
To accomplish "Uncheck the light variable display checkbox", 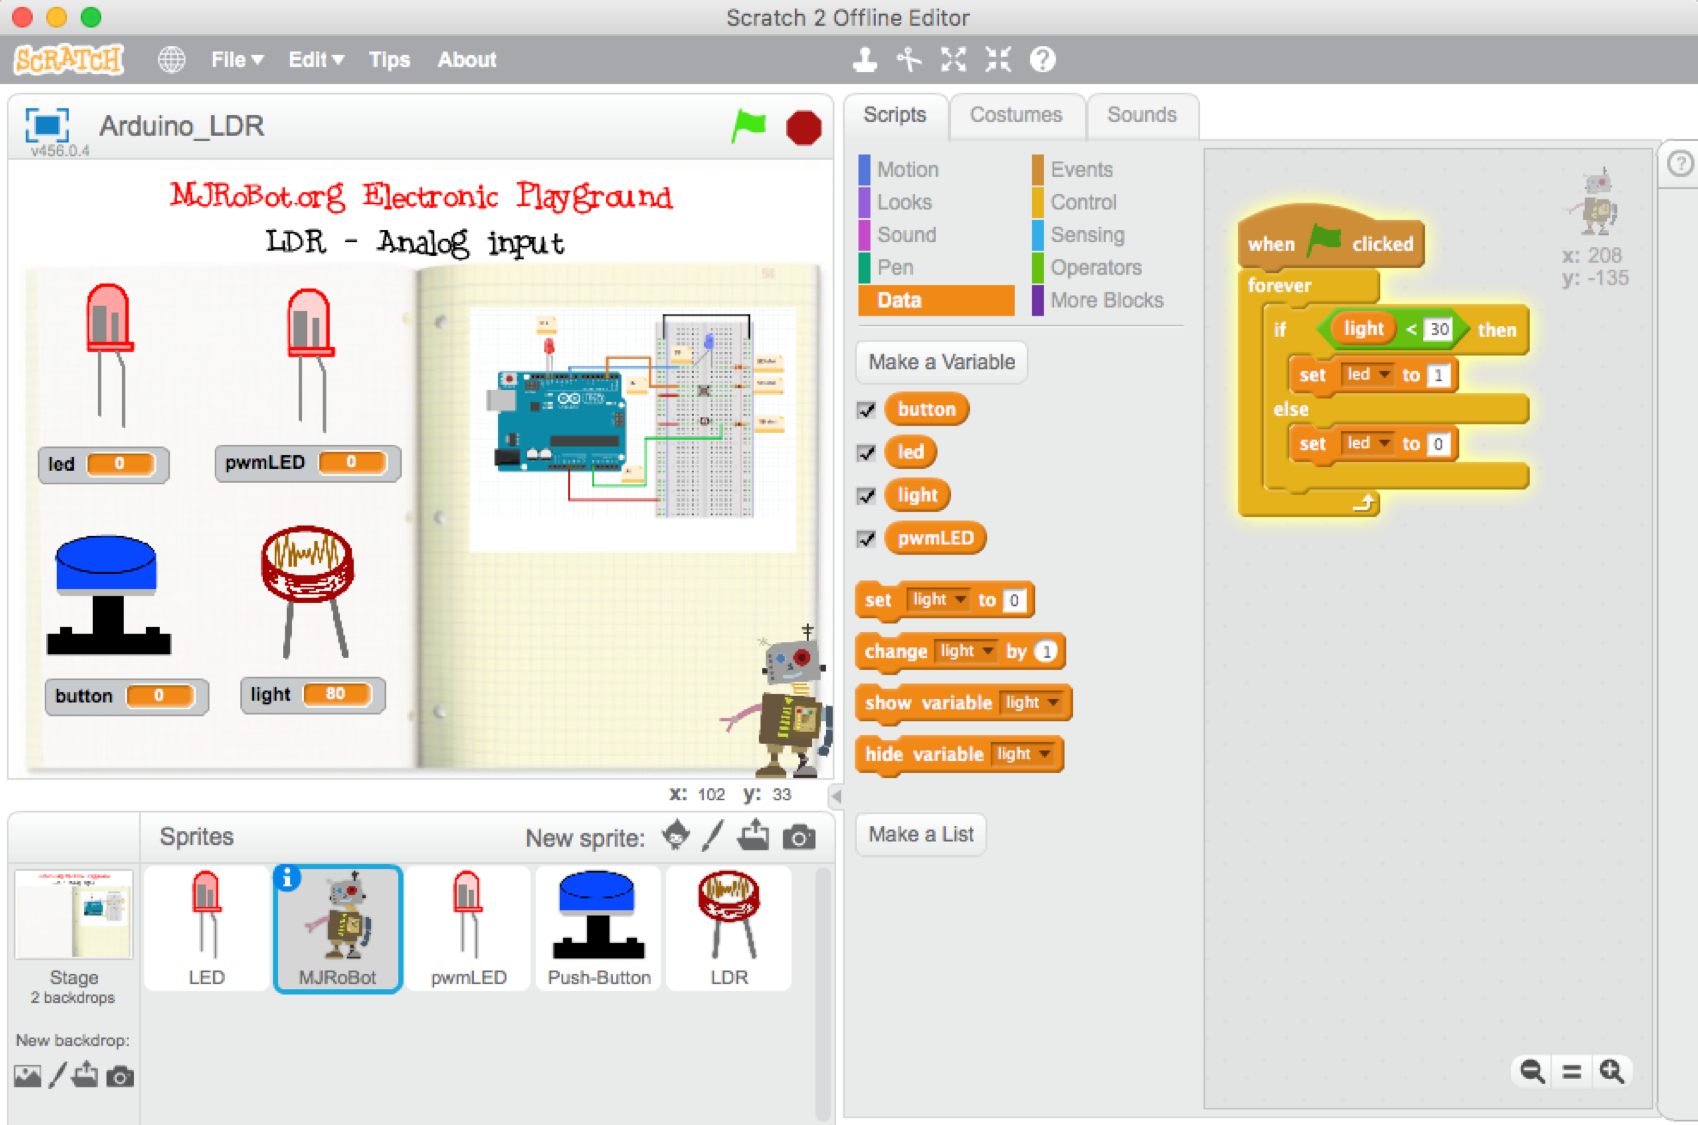I will click(866, 494).
